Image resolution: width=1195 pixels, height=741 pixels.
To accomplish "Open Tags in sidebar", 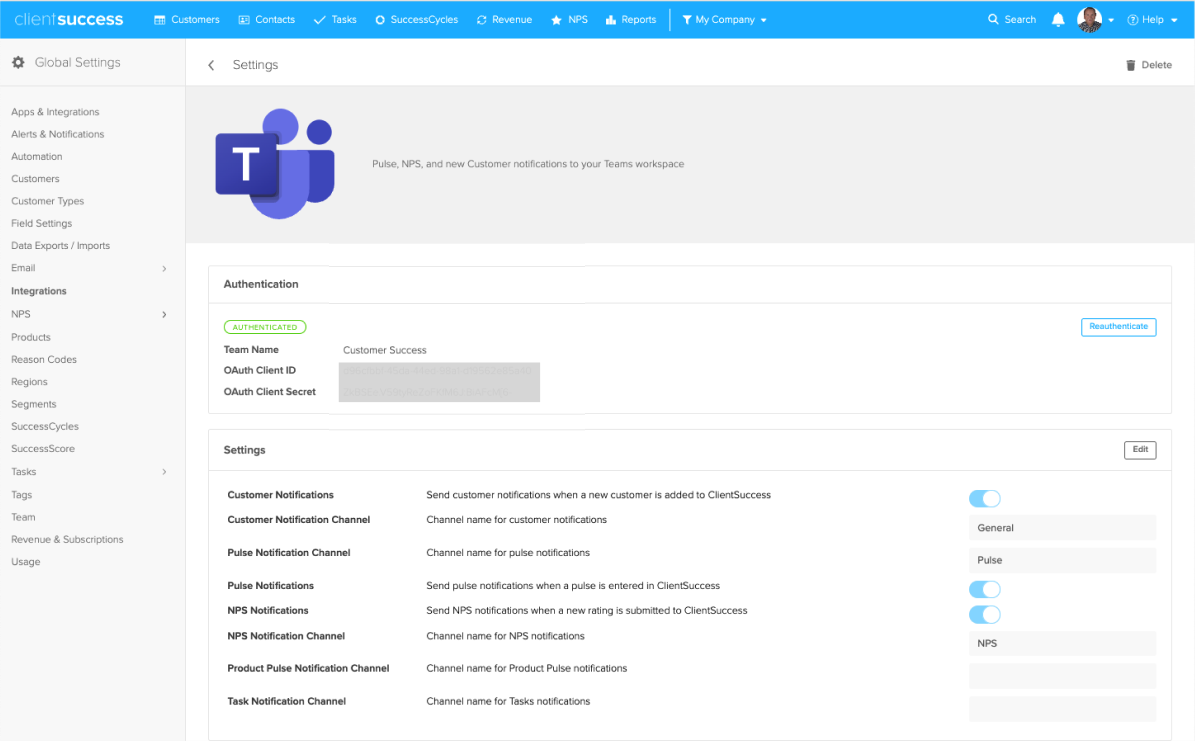I will click(21, 495).
